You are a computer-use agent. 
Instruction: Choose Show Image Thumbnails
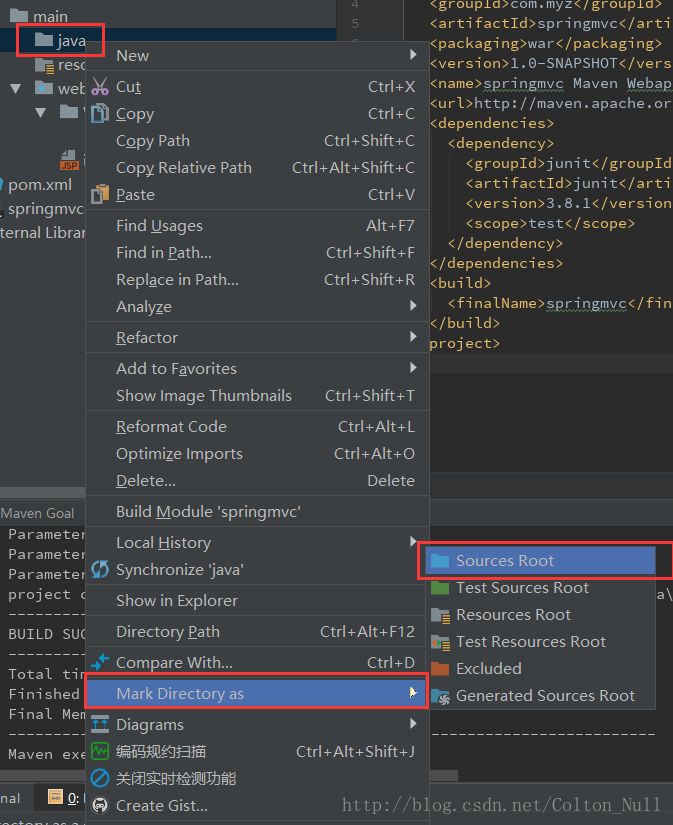[x=257, y=395]
